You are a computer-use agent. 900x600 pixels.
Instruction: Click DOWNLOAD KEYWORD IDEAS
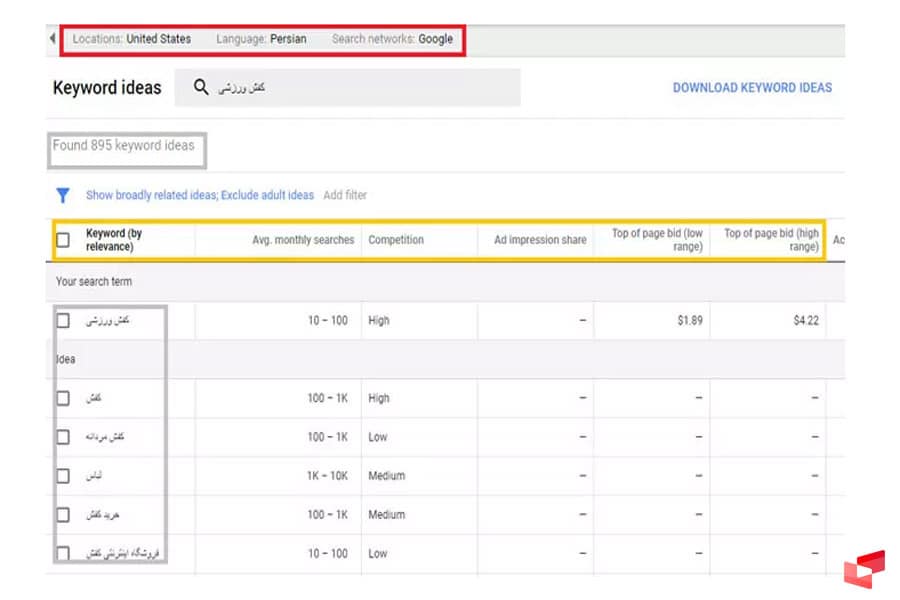(752, 87)
